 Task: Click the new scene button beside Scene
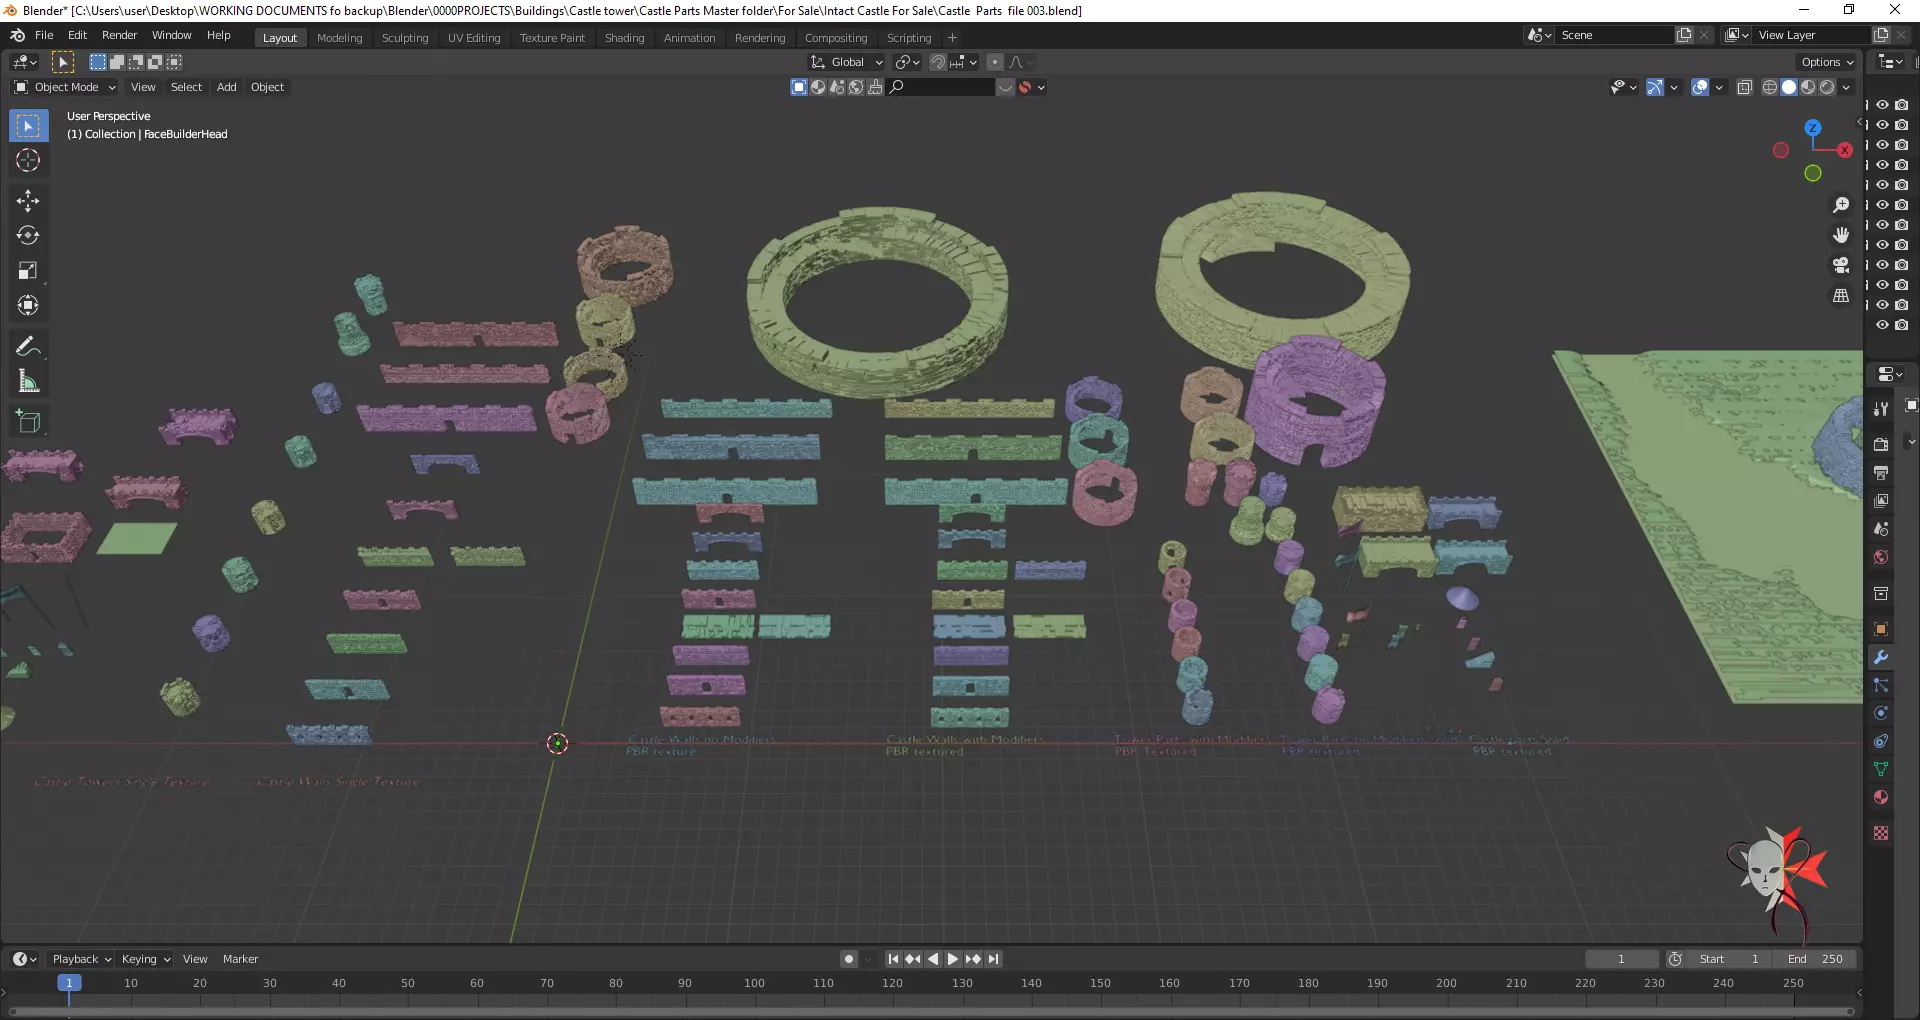click(x=1684, y=35)
